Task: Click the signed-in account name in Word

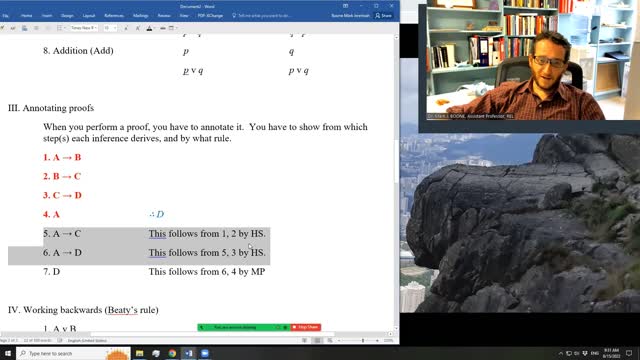Action: [x=350, y=16]
